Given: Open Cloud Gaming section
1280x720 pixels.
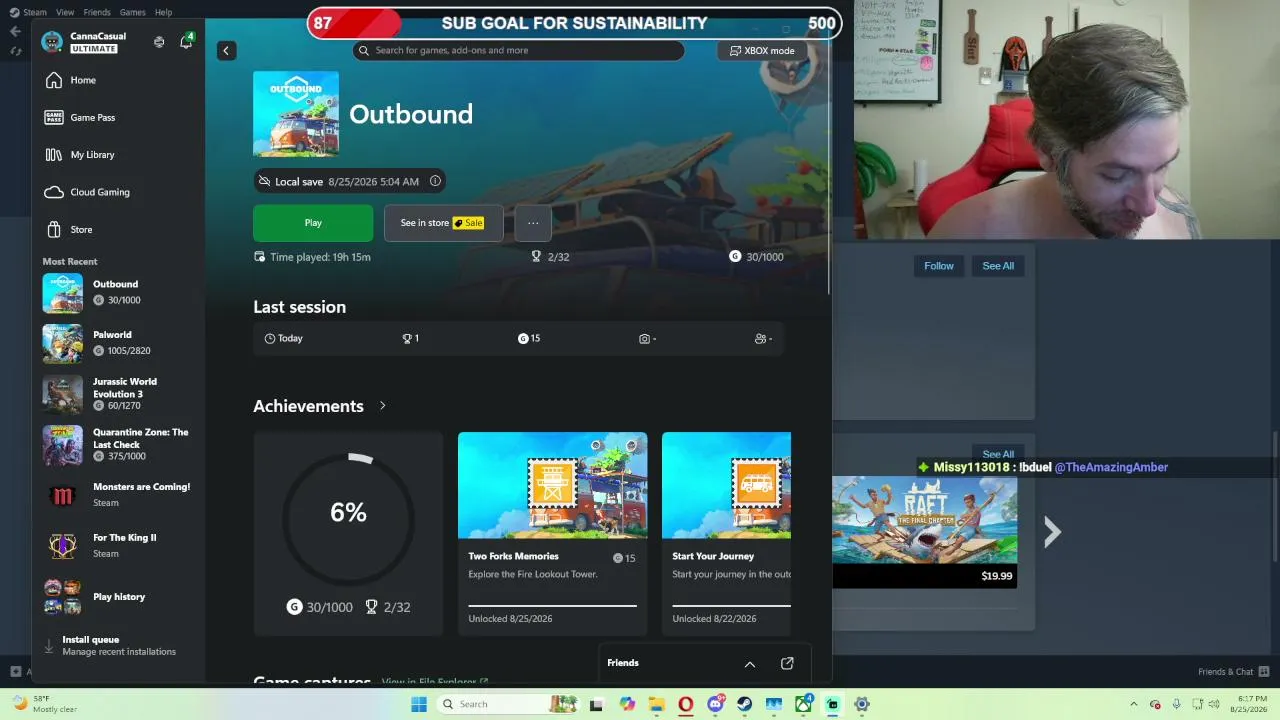Looking at the screenshot, I should (x=118, y=192).
